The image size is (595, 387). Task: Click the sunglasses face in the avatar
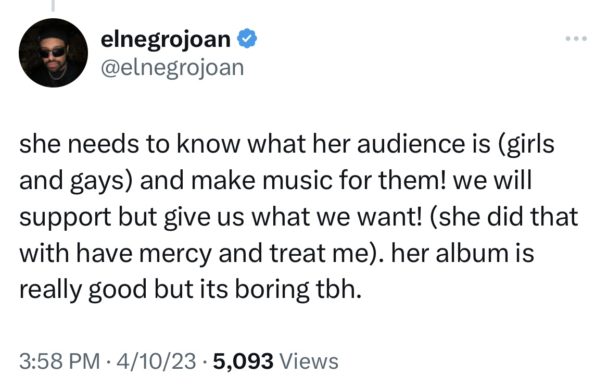point(53,52)
